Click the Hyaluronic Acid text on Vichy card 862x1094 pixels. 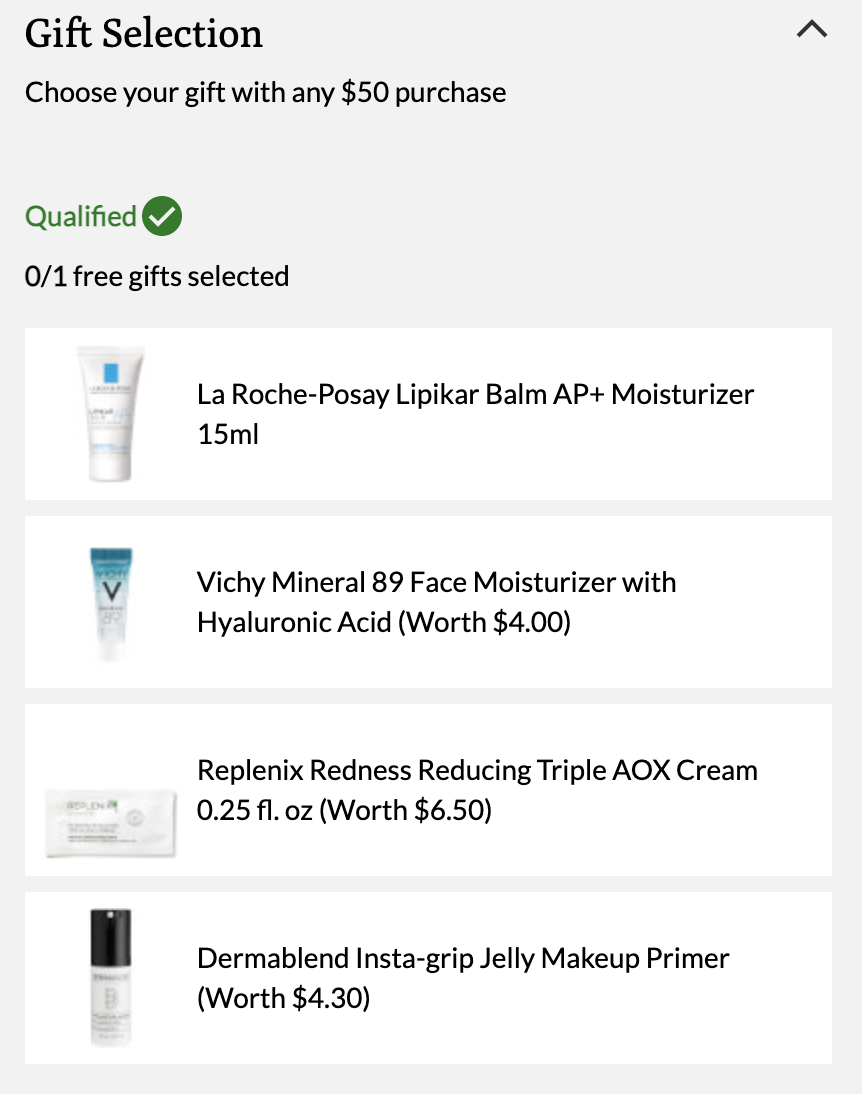point(295,622)
